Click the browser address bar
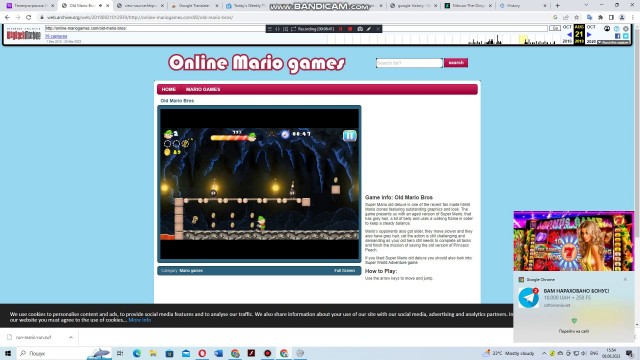640x360 pixels. pyautogui.click(x=298, y=18)
